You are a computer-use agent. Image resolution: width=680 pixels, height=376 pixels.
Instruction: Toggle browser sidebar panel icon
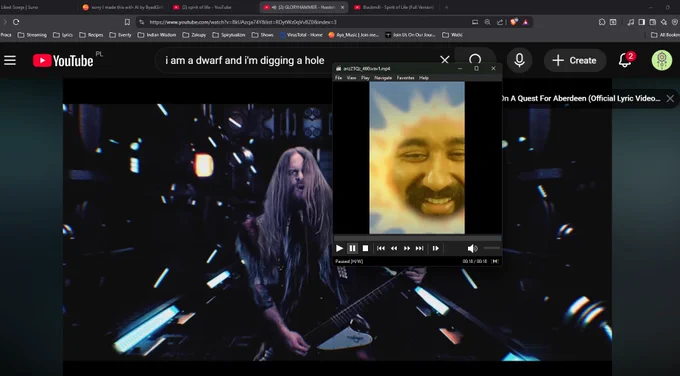click(x=641, y=22)
